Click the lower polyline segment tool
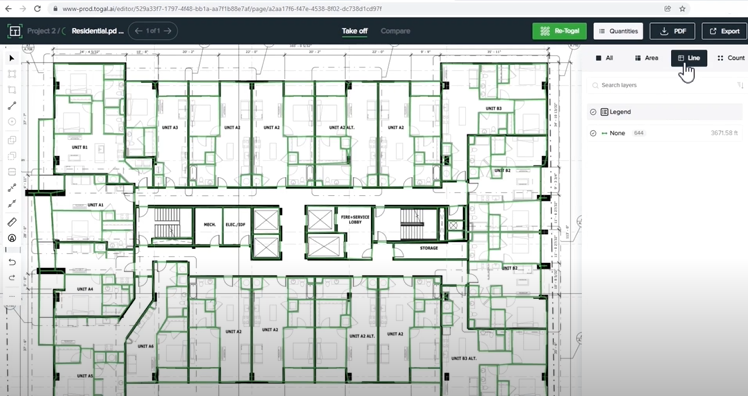The image size is (748, 396). click(12, 204)
